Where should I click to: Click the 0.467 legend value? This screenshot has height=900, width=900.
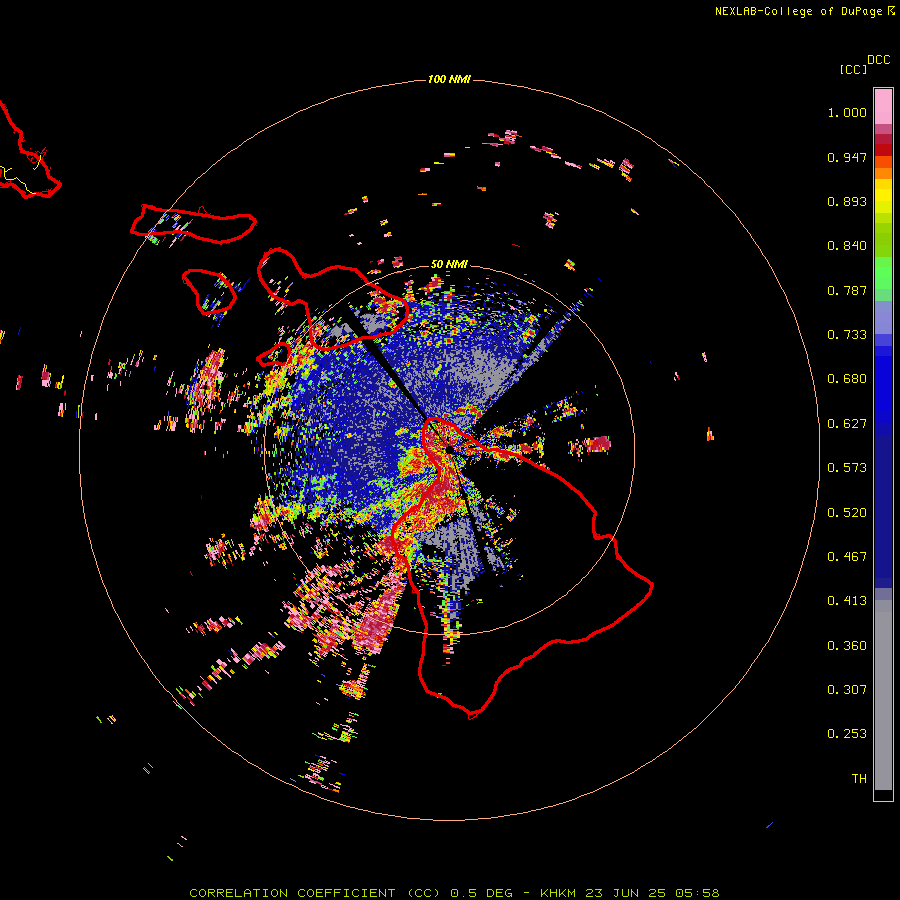[847, 557]
